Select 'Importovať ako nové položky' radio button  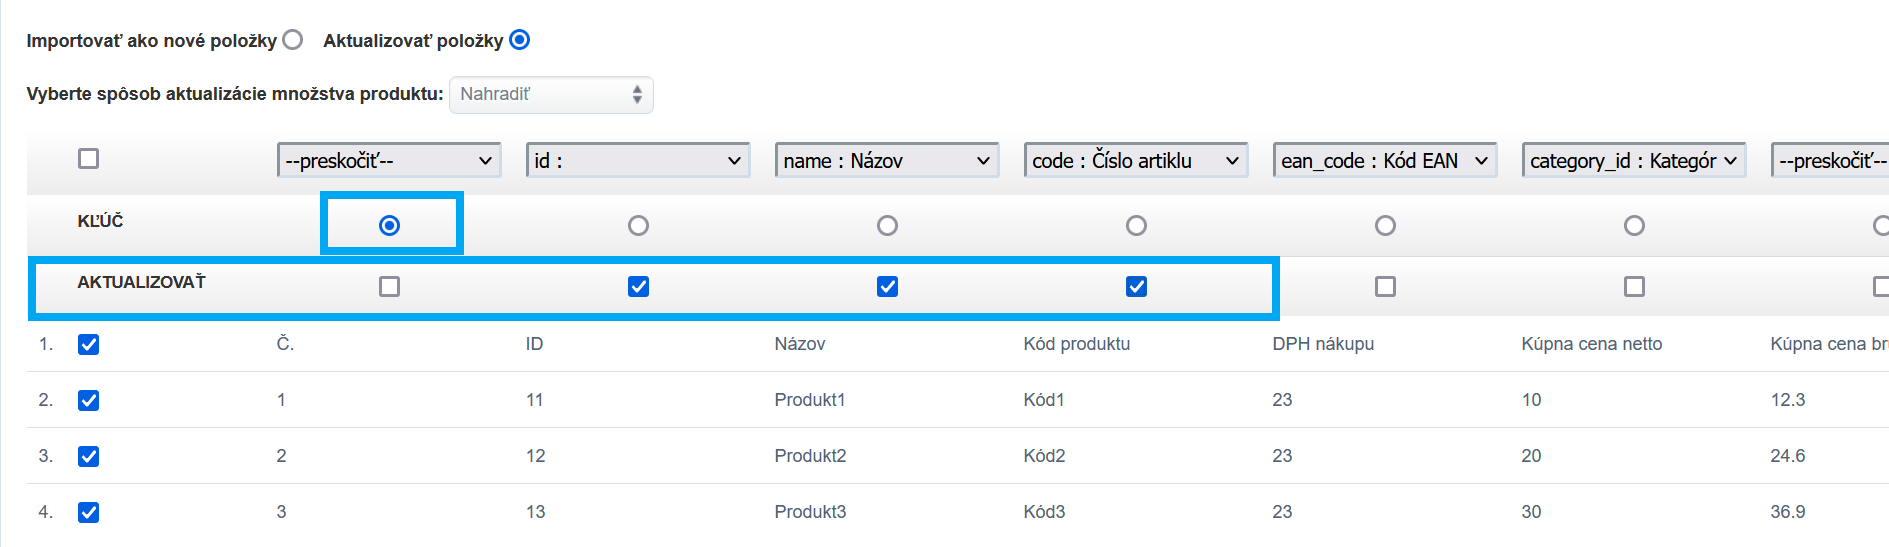pos(292,40)
